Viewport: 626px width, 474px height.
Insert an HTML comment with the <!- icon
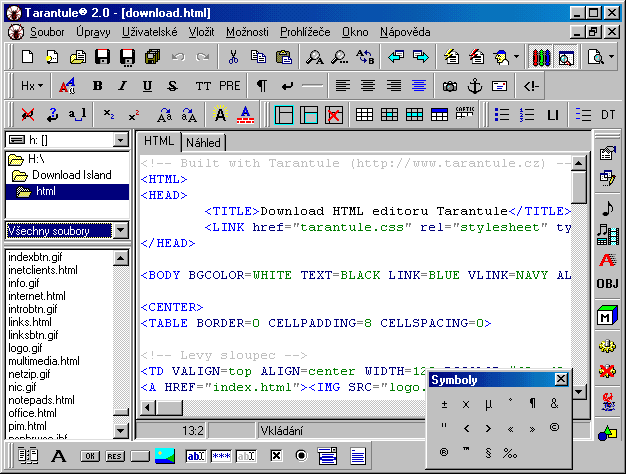[531, 86]
